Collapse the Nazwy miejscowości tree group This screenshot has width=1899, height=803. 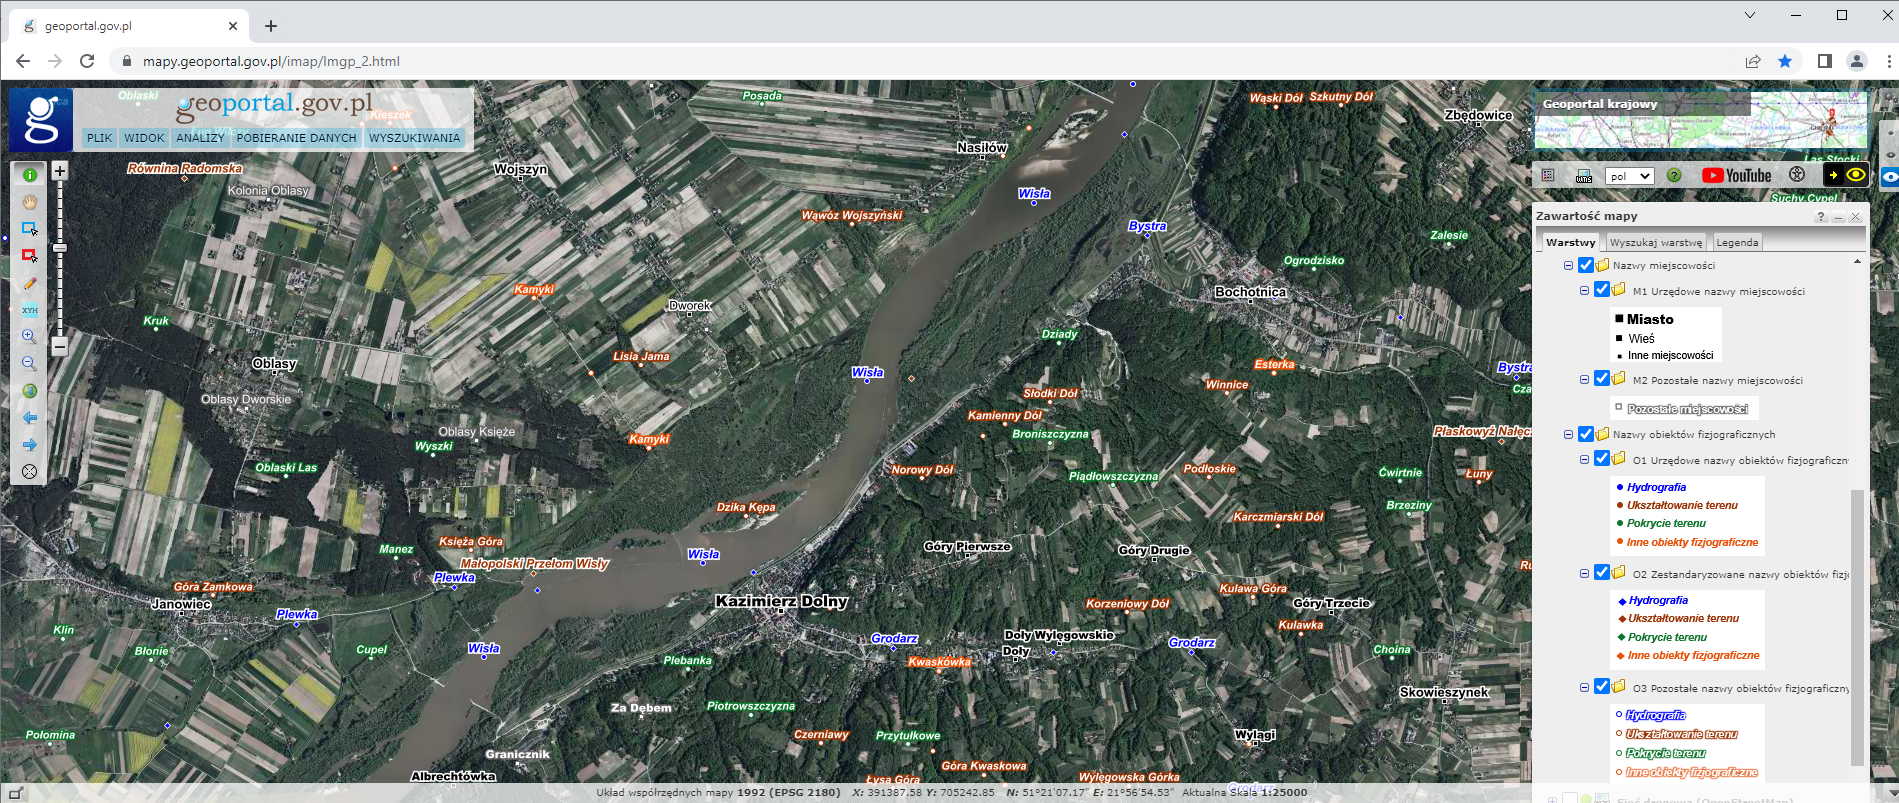[1568, 266]
